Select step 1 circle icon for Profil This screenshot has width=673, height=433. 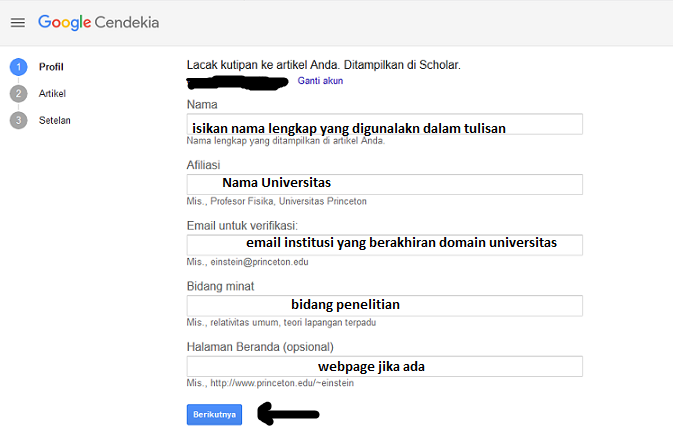tap(18, 67)
